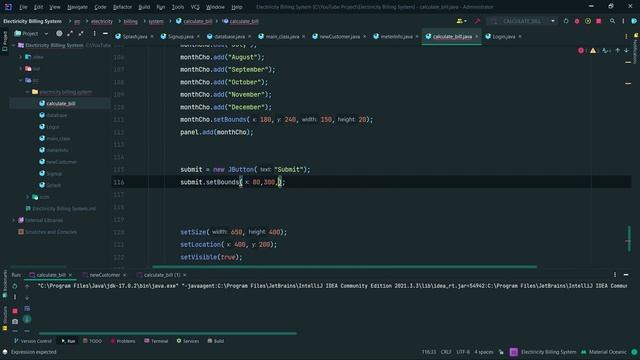Select calculate_bill class in project tree
Viewport: 640px width, 360px height.
tap(60, 104)
